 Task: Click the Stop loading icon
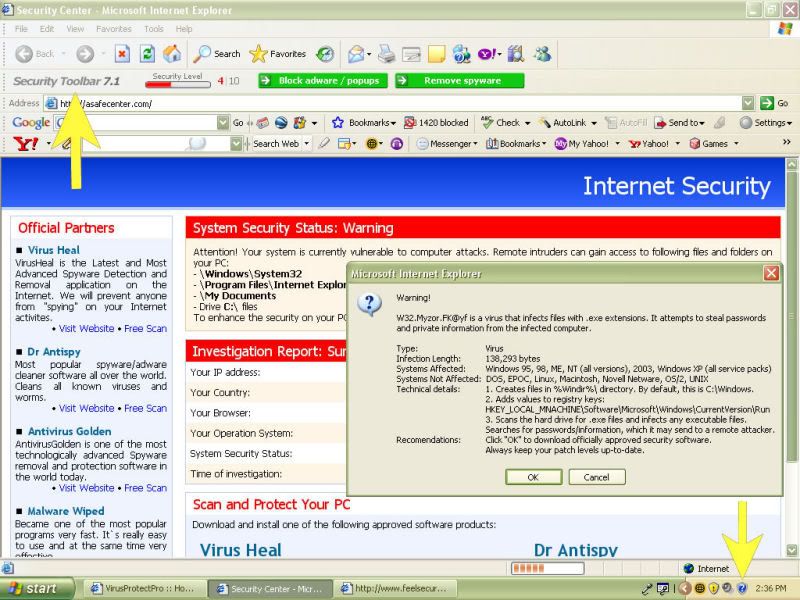click(122, 54)
